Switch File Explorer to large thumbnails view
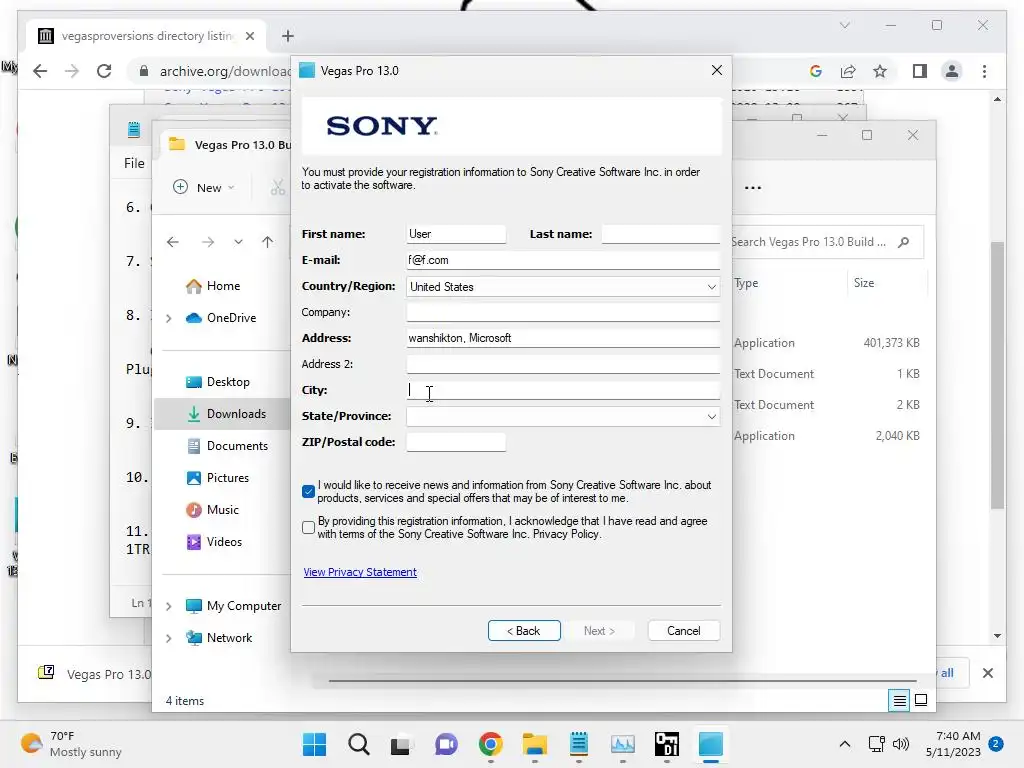This screenshot has height=768, width=1024. click(921, 701)
